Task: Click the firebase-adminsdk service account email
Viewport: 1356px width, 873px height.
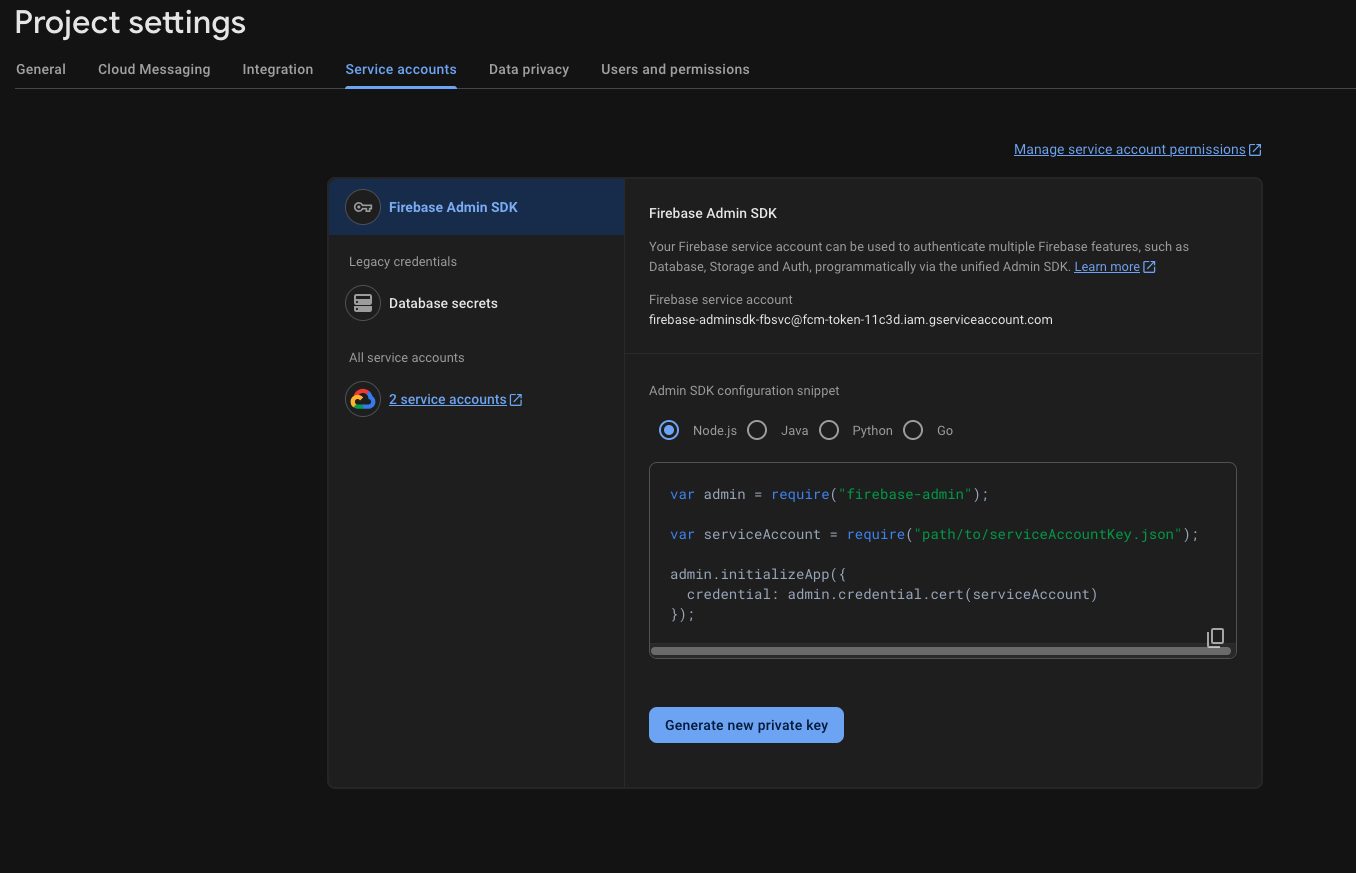Action: 851,320
